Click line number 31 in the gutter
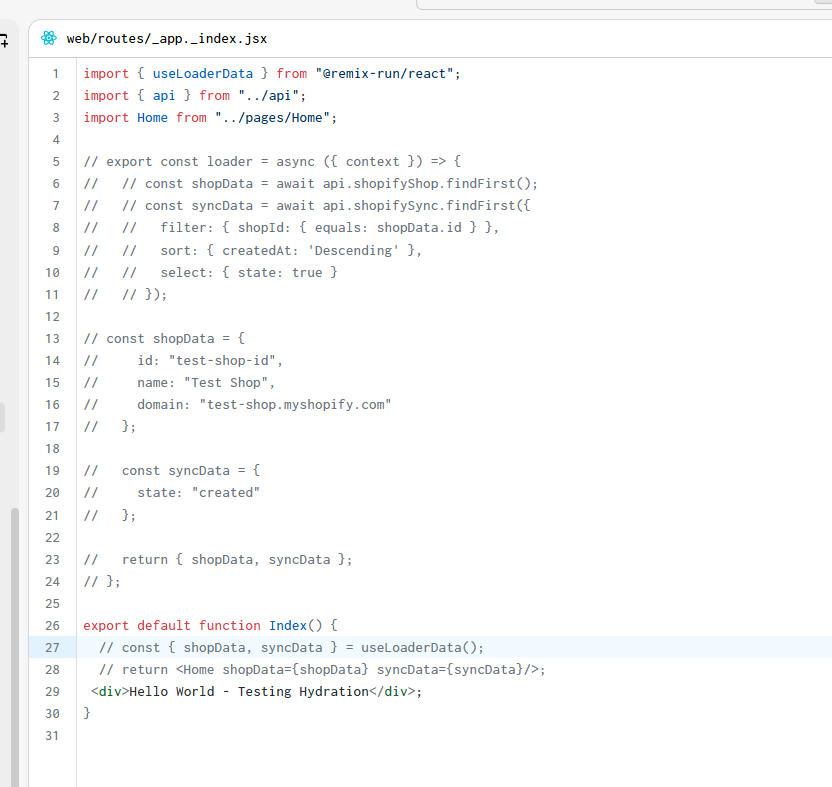 click(53, 736)
